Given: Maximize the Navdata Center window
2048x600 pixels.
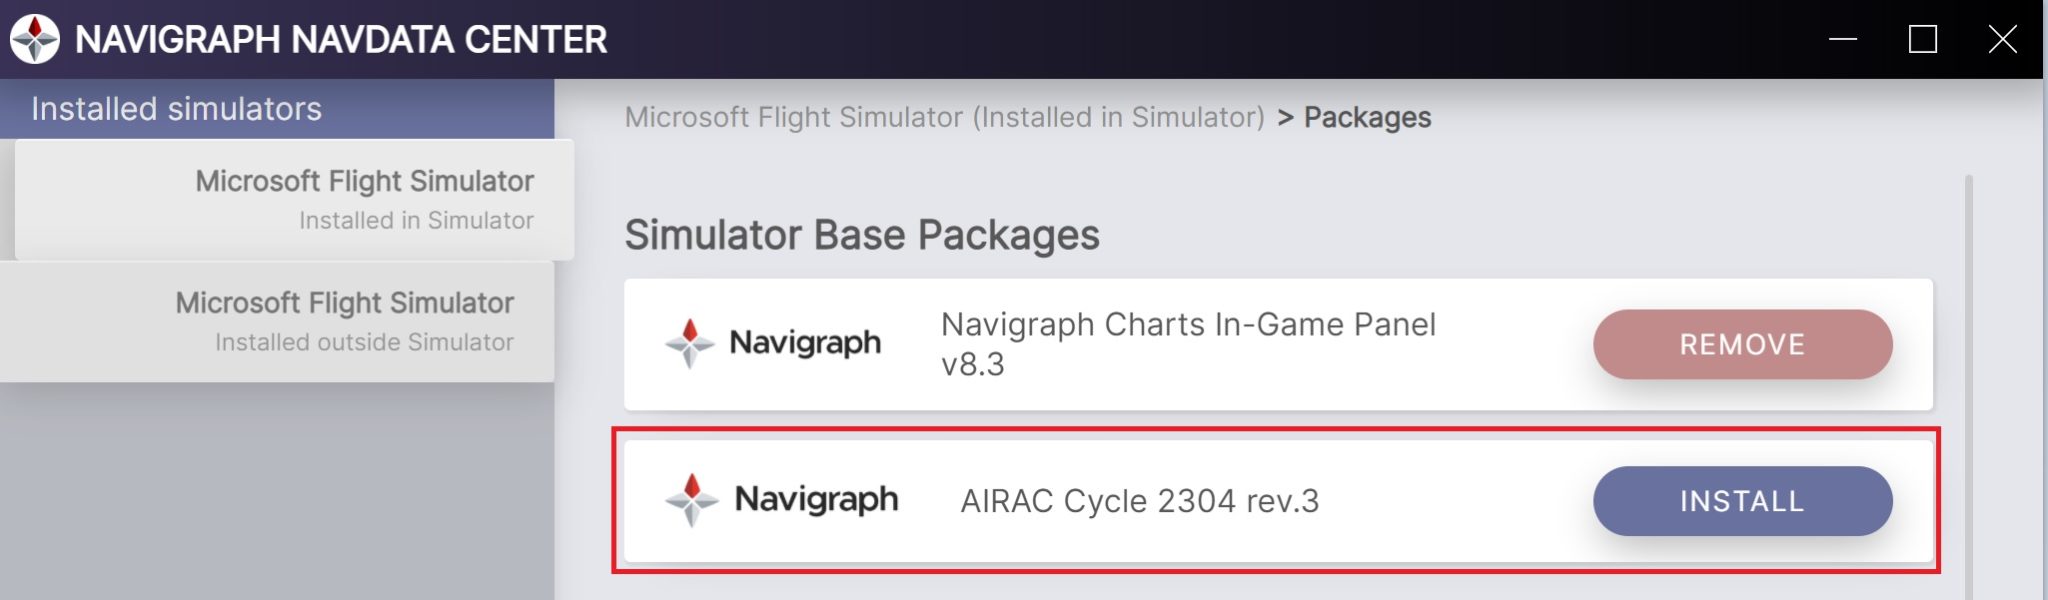Looking at the screenshot, I should (x=1922, y=39).
